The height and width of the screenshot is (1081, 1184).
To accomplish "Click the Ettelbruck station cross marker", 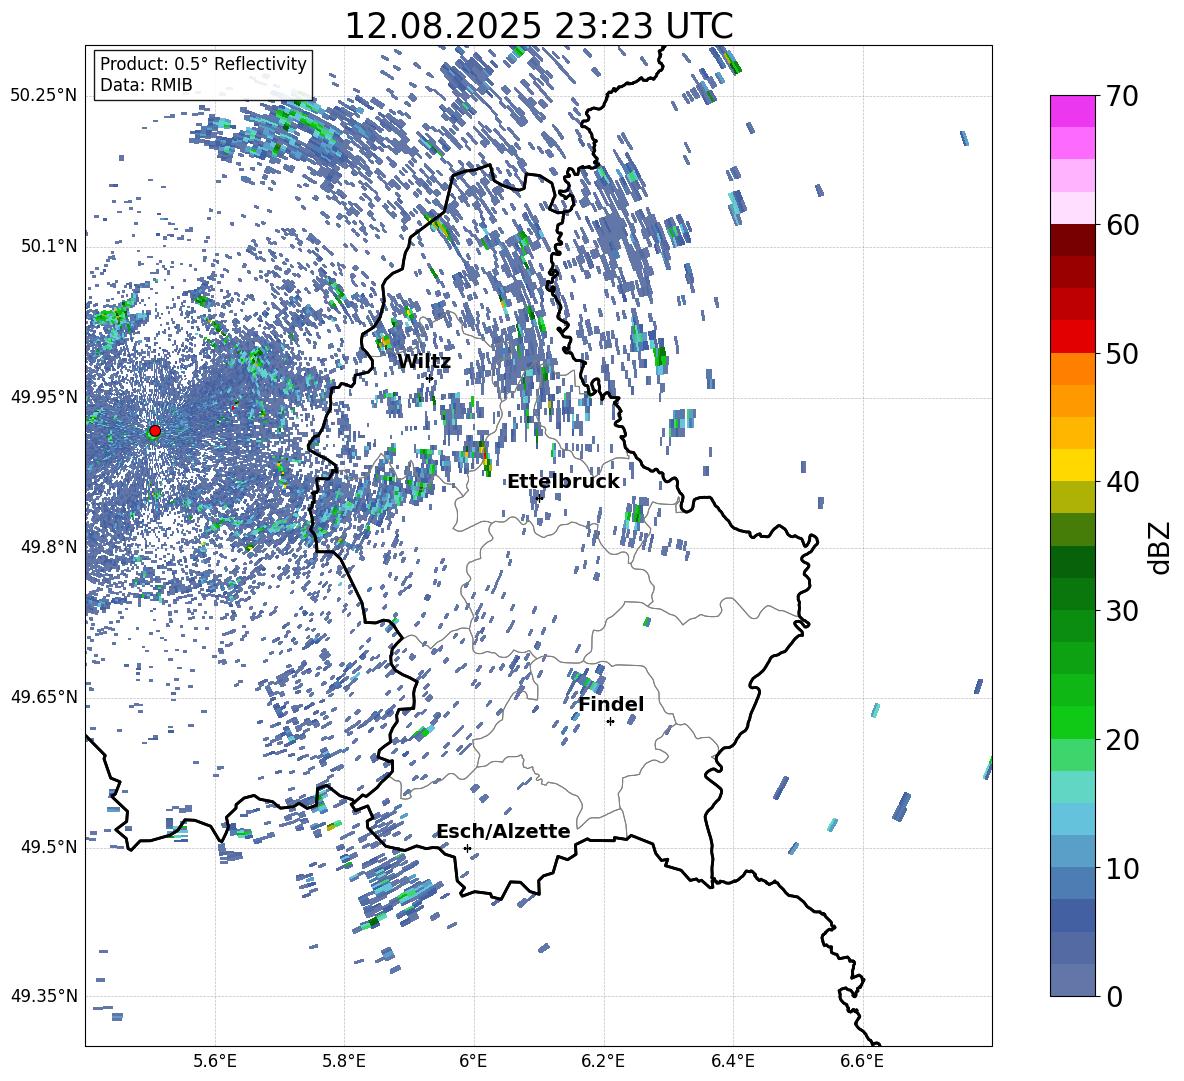I will (x=538, y=498).
